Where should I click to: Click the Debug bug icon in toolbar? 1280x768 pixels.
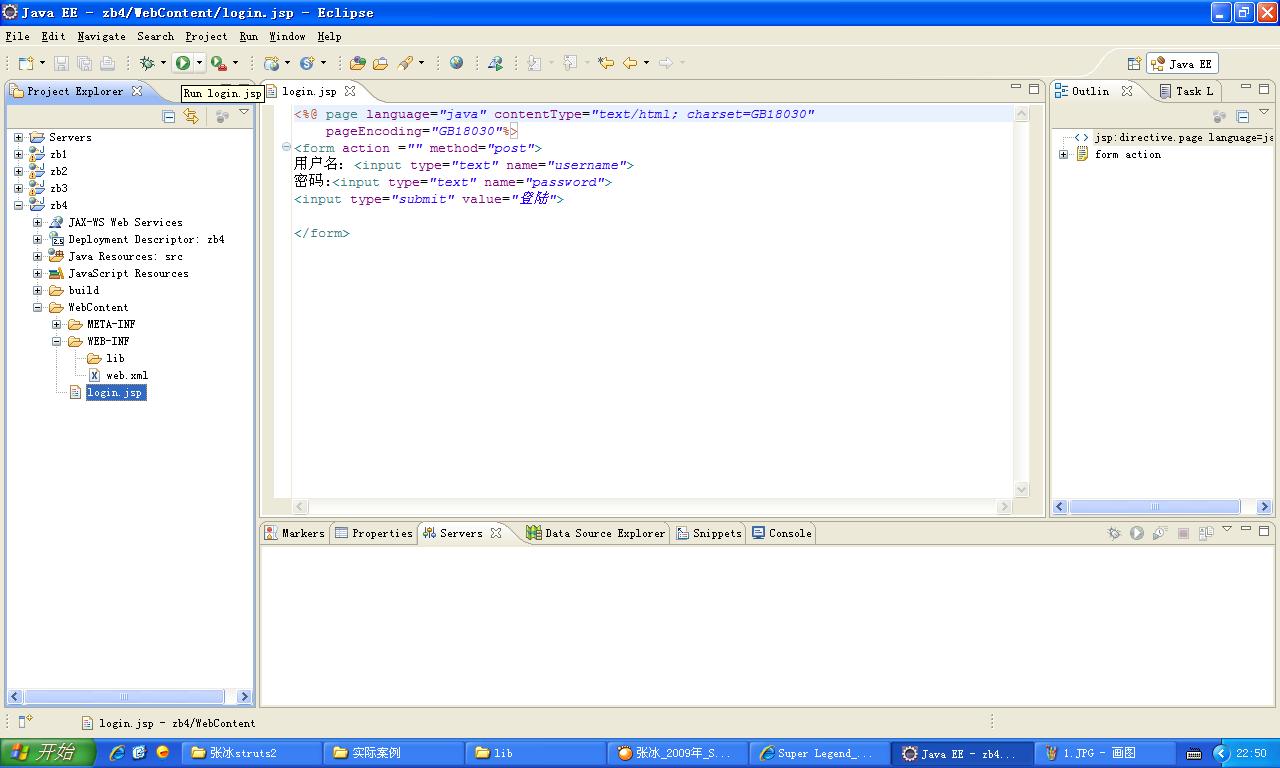pyautogui.click(x=147, y=63)
